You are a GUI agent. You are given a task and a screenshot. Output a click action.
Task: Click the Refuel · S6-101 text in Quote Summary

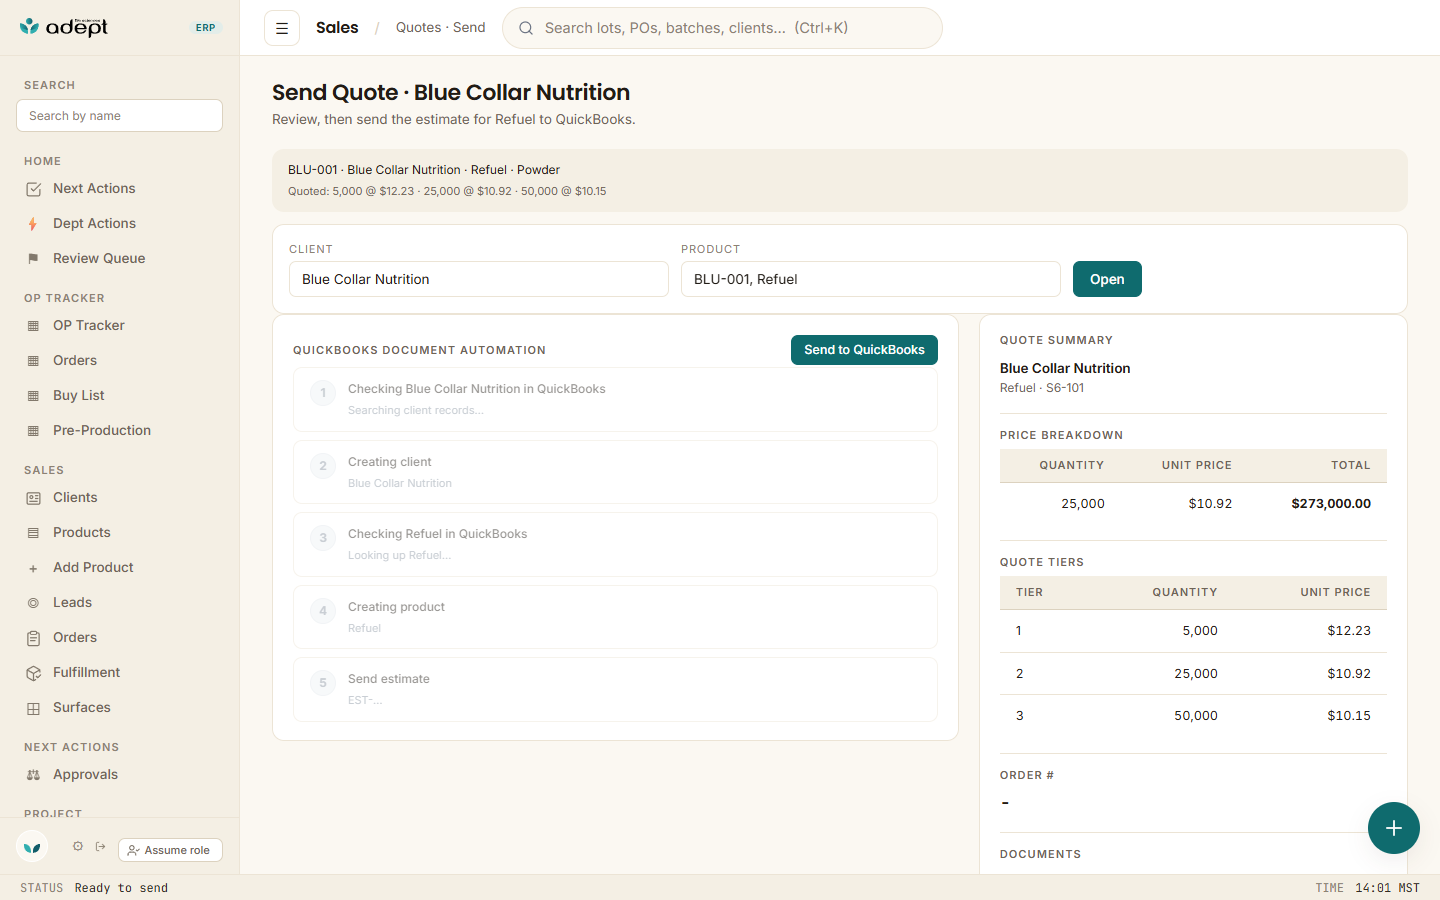tap(1042, 388)
